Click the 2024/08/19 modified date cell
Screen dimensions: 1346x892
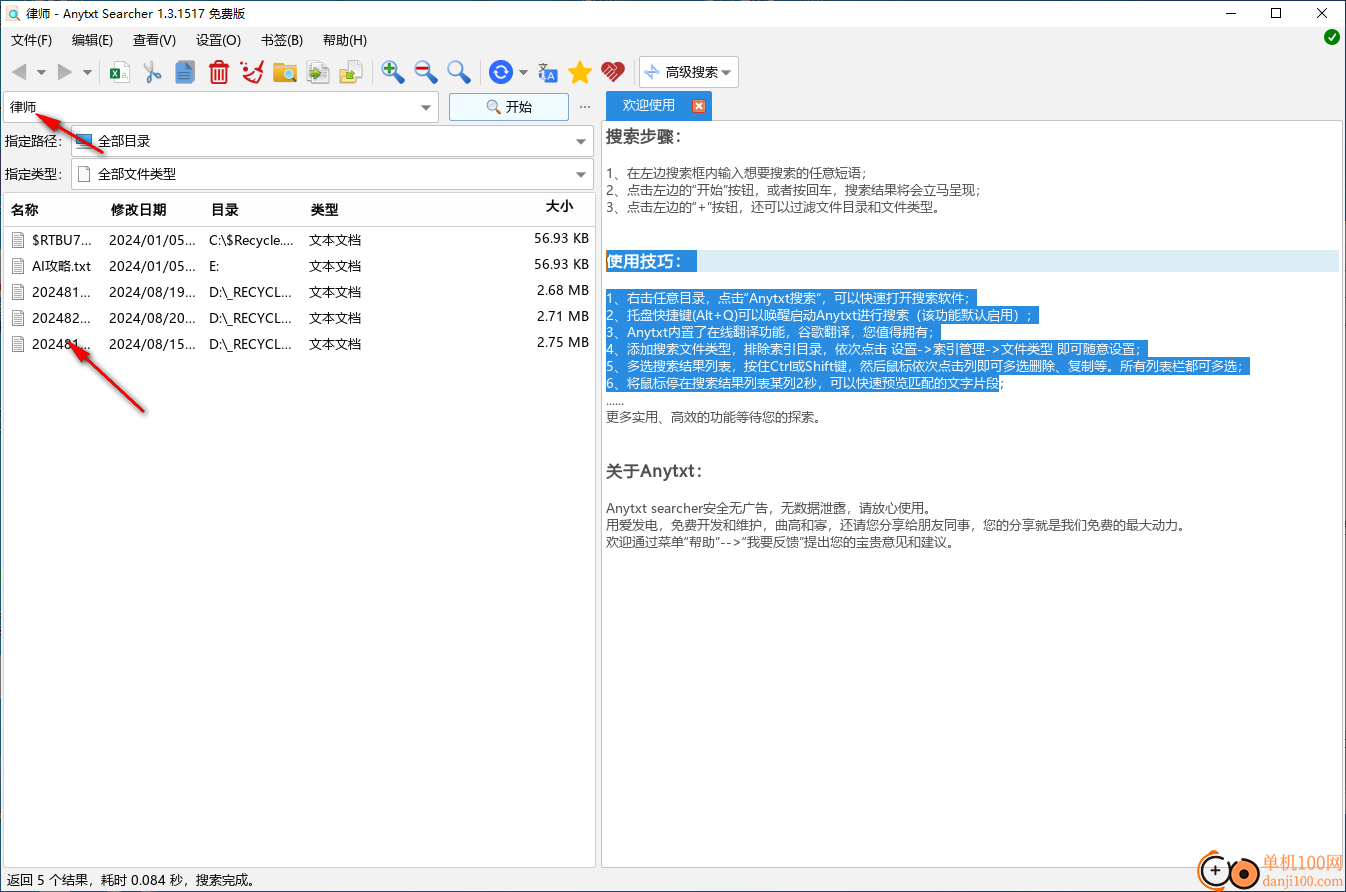click(153, 292)
